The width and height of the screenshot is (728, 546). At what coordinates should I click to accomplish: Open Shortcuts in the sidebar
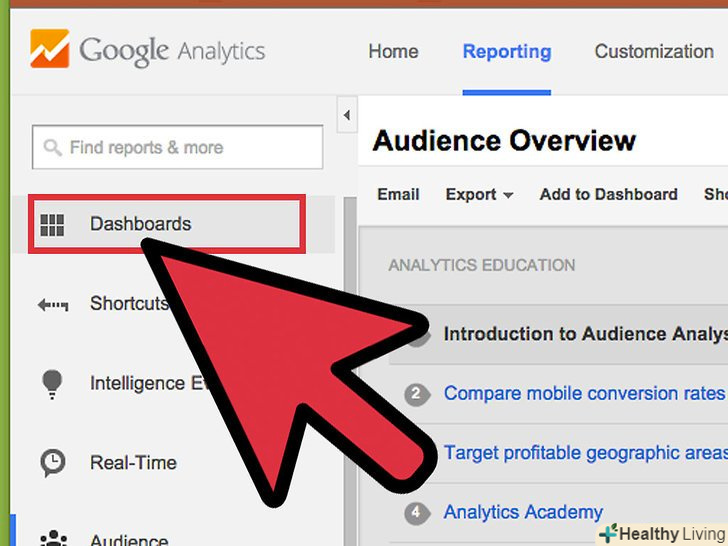[128, 304]
